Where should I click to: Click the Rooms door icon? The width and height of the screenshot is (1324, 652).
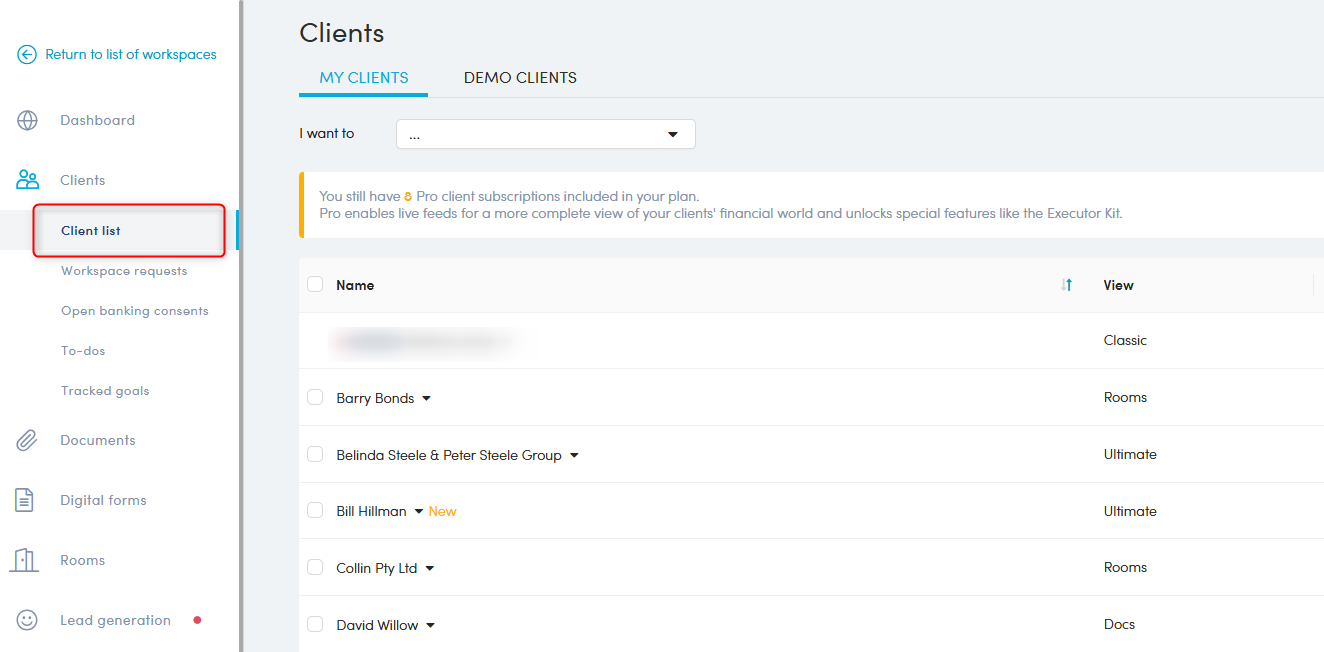(25, 560)
